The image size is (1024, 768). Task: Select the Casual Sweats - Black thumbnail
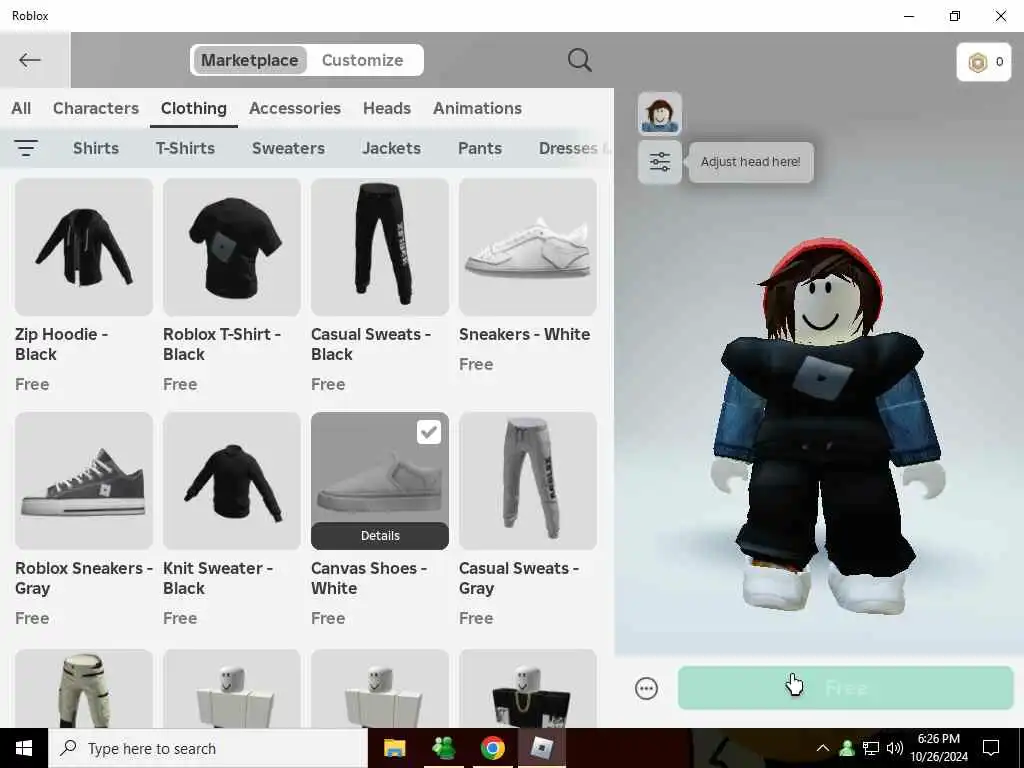coord(380,247)
